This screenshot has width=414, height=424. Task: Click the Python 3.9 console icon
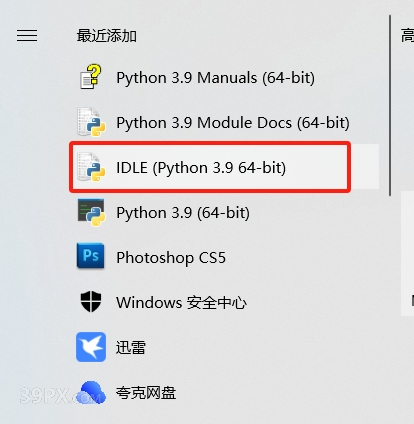91,212
